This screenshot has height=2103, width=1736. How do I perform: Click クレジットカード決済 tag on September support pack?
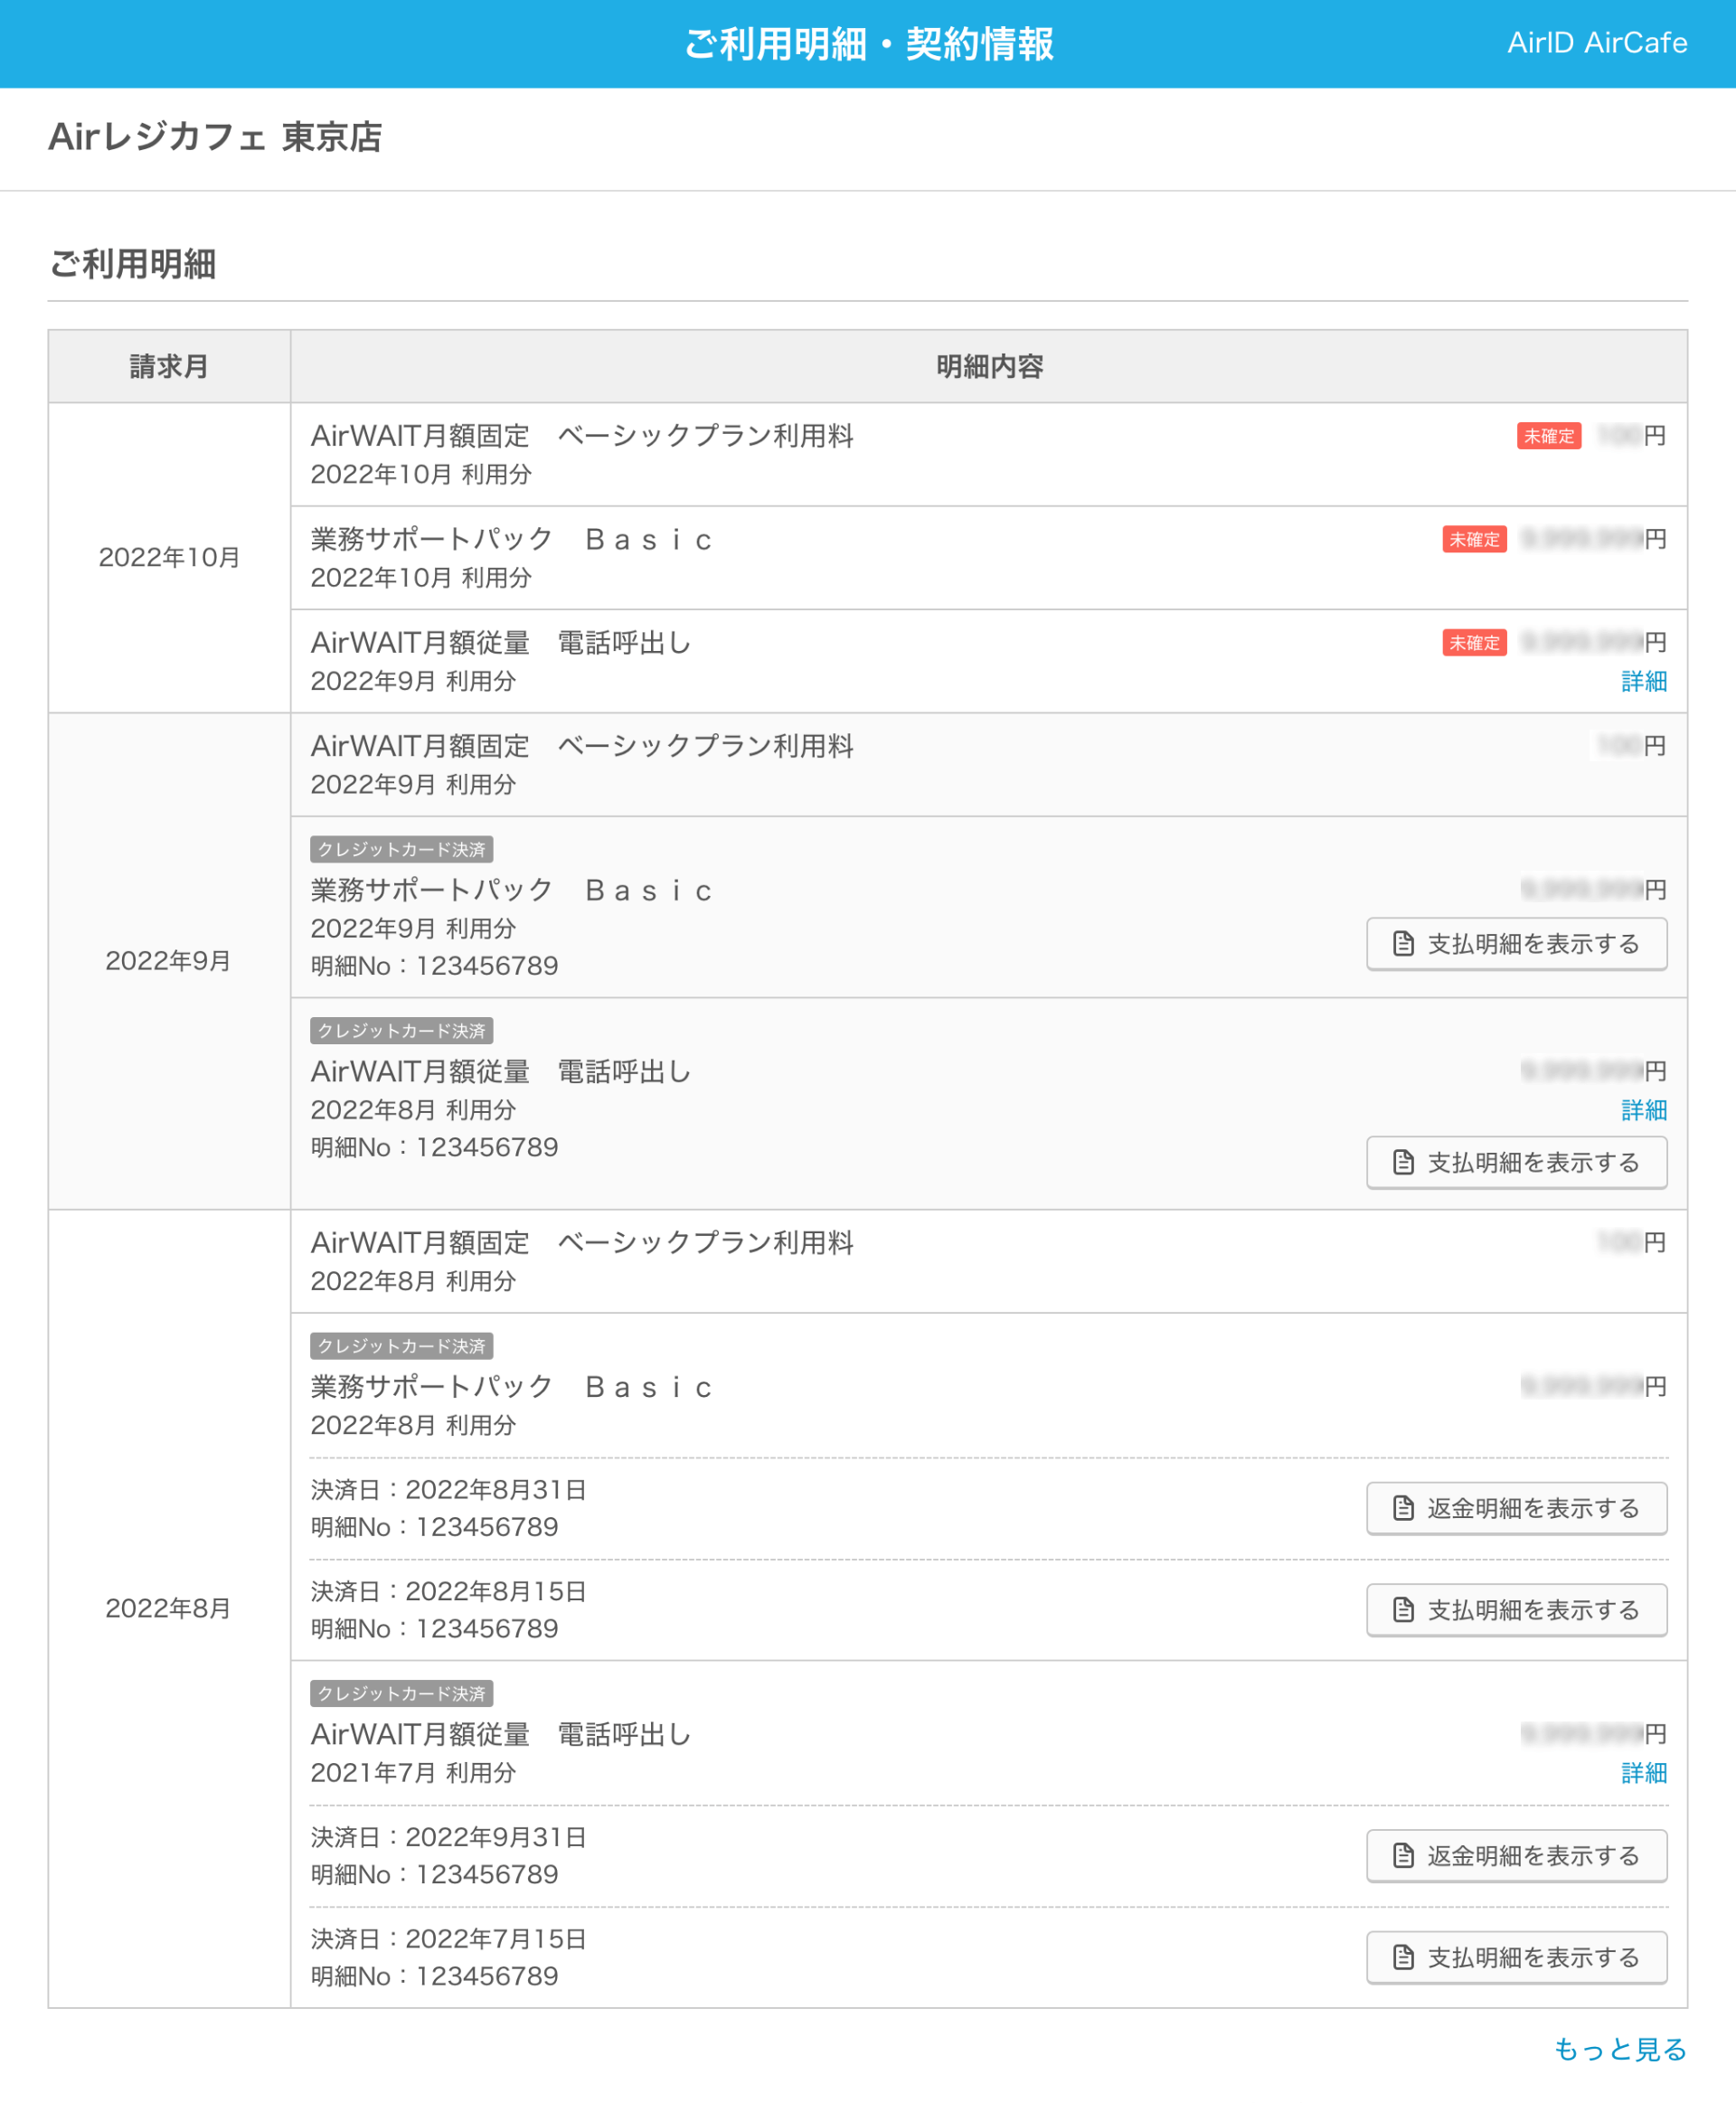coord(403,849)
